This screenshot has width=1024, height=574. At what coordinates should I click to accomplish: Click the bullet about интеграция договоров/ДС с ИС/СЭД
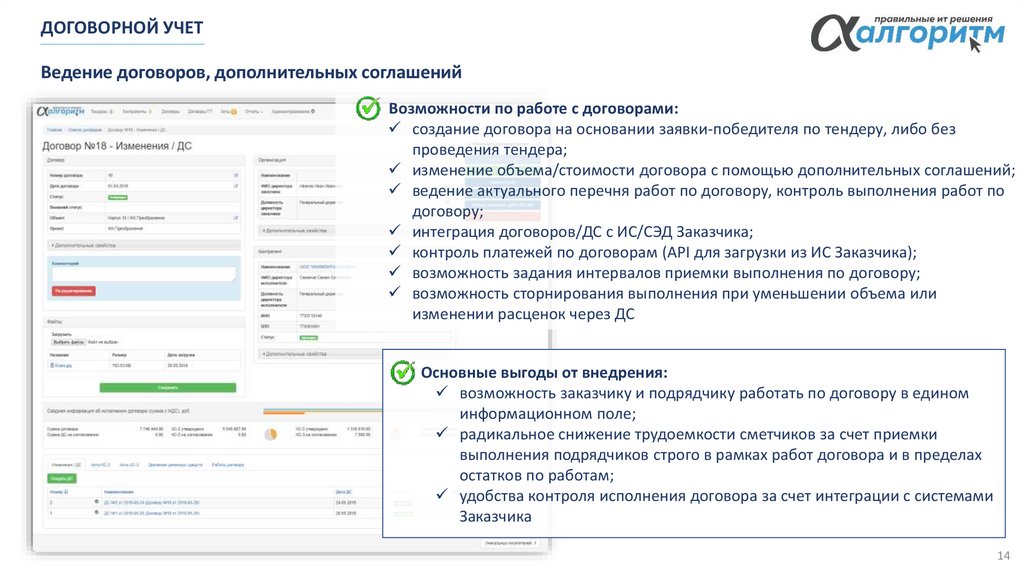(x=582, y=232)
